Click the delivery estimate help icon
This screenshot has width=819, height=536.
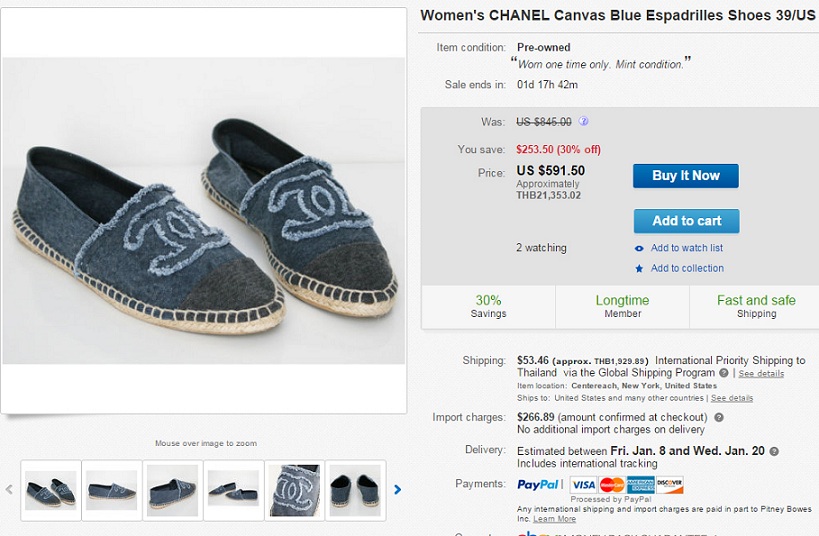[774, 452]
